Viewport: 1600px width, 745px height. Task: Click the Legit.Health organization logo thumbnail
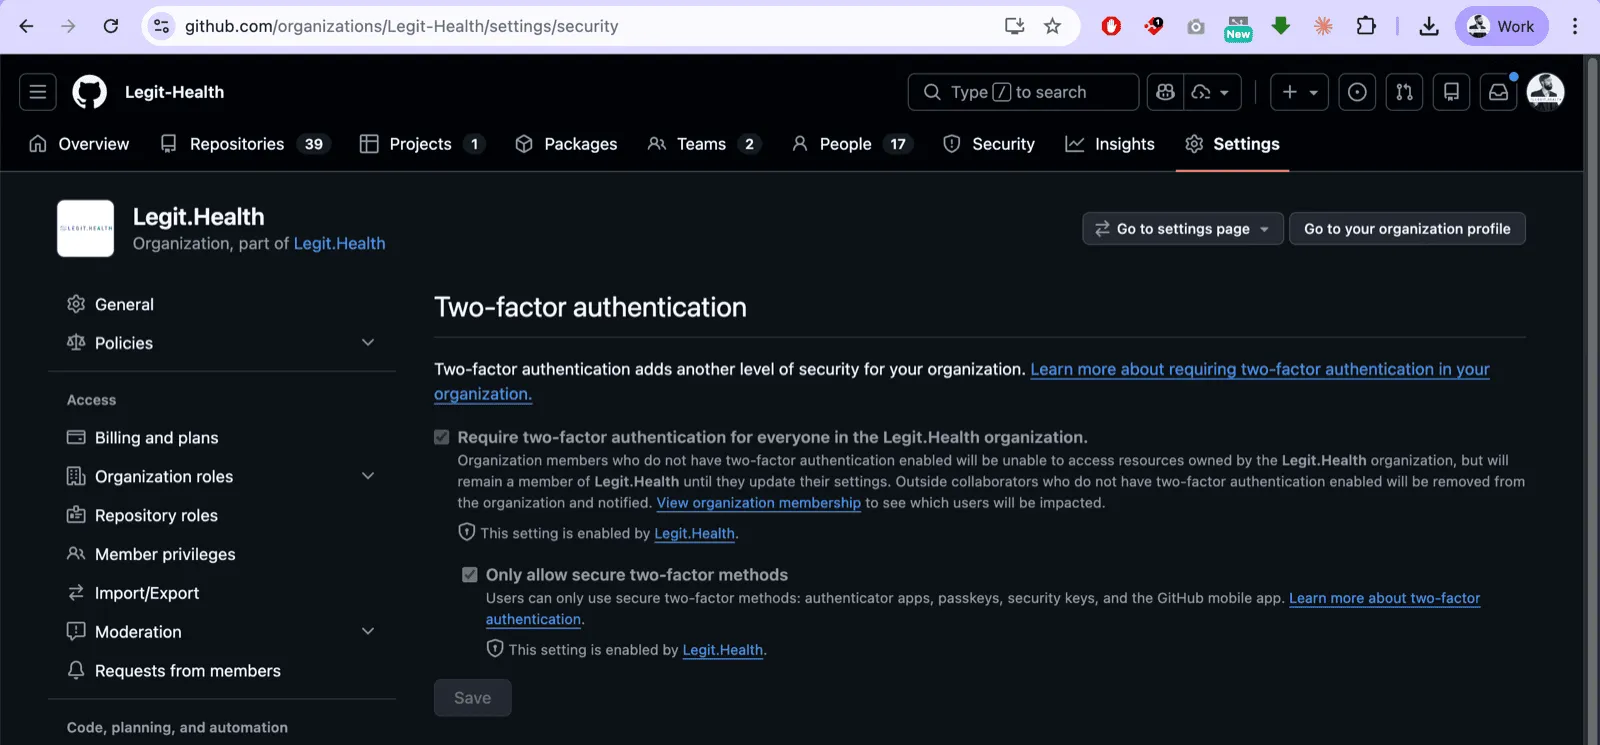tap(85, 228)
